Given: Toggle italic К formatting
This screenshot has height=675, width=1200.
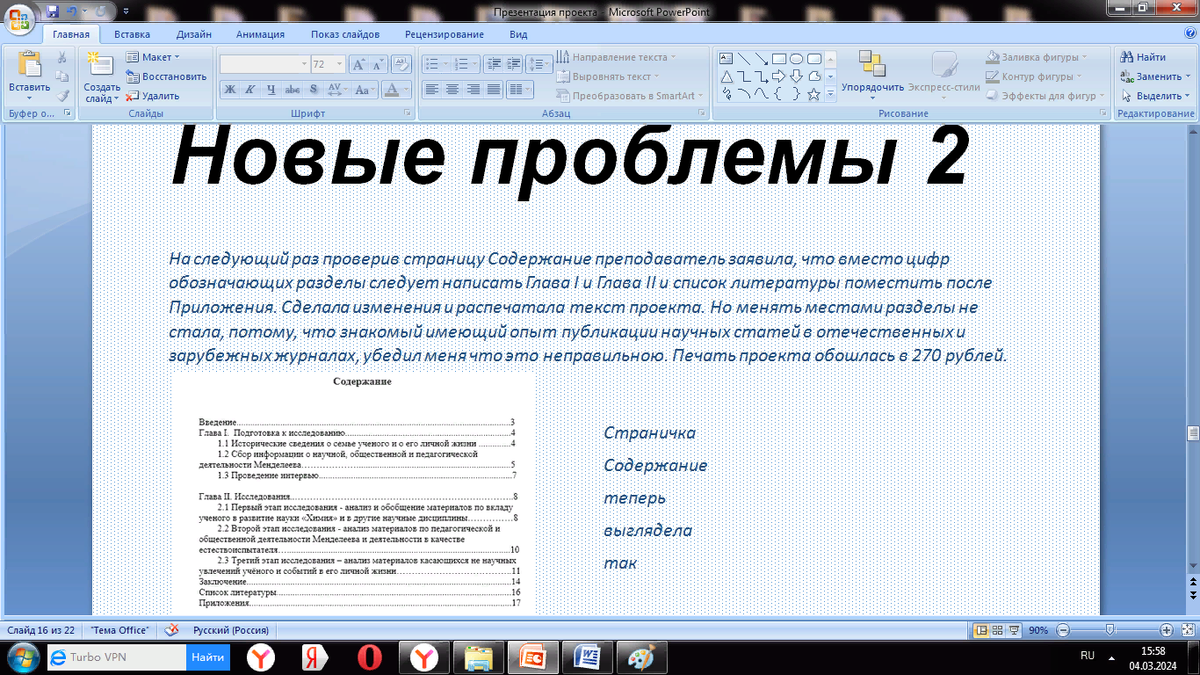Looking at the screenshot, I should point(250,89).
